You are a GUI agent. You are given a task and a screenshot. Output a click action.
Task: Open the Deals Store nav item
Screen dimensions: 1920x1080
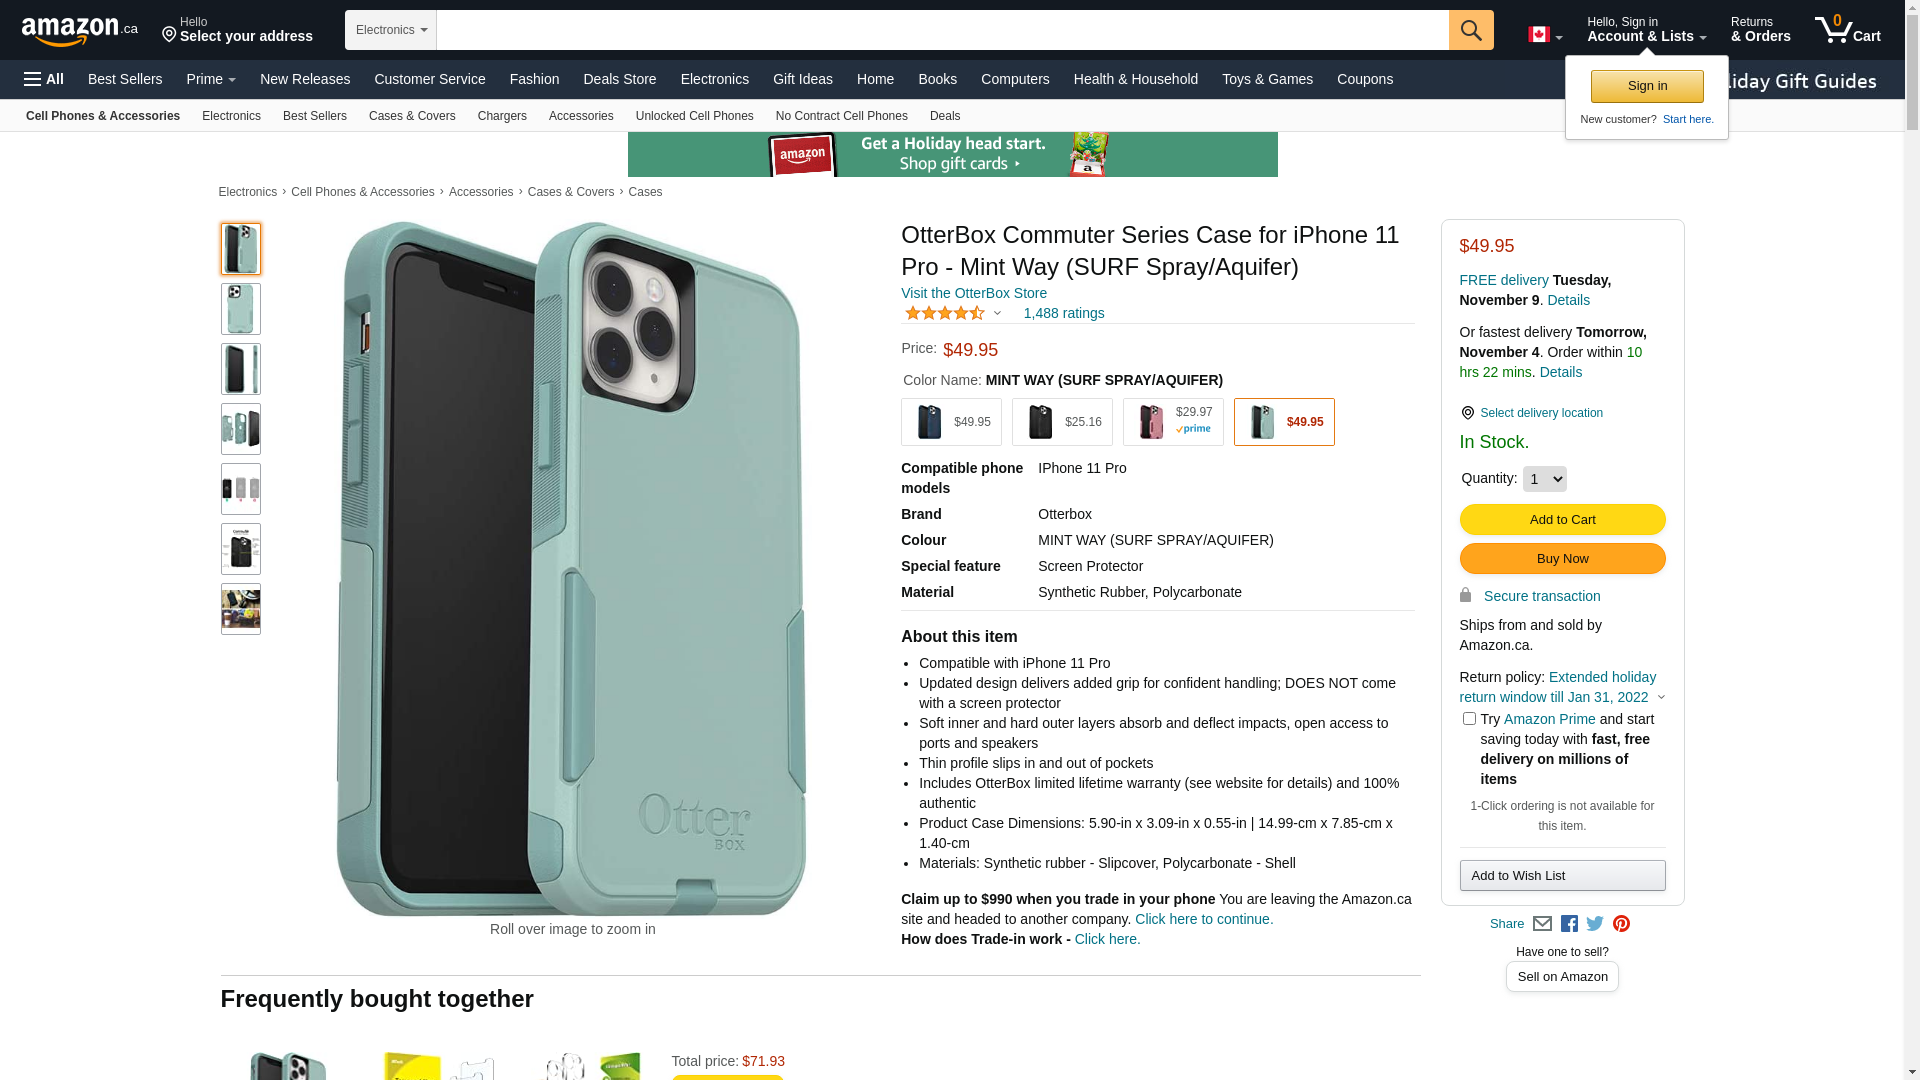point(620,79)
